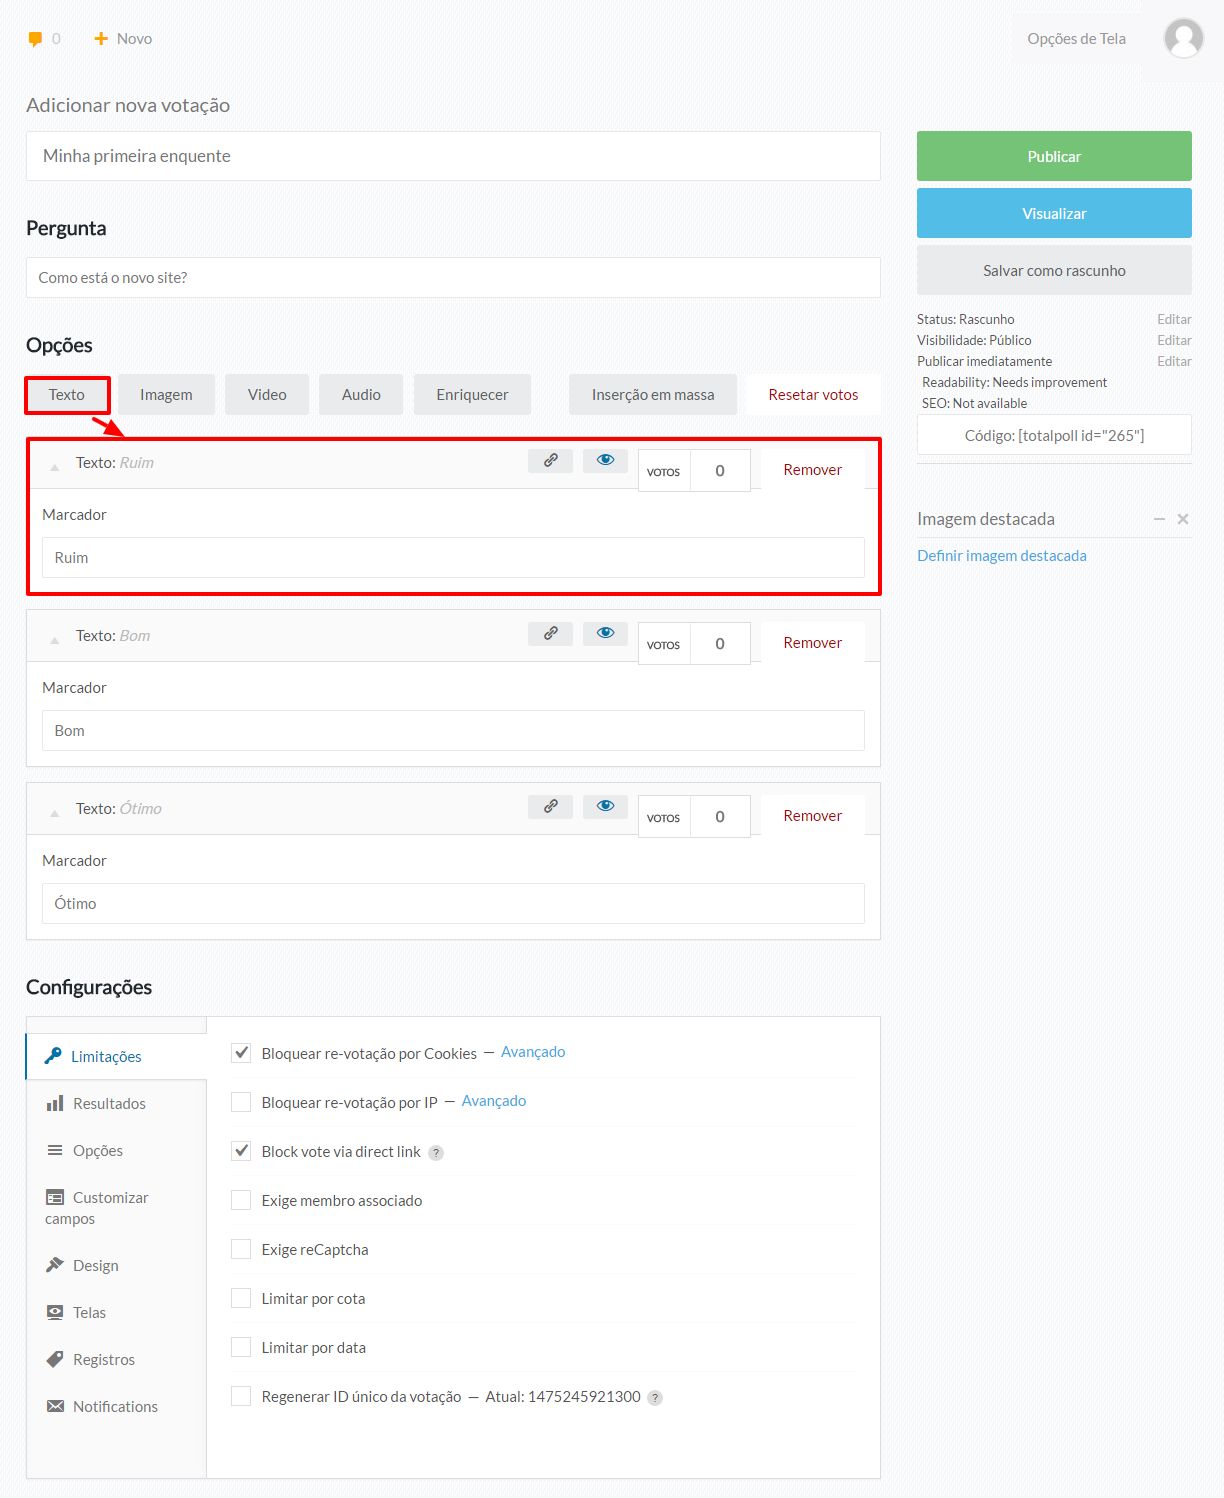Open the Limitações settings tab

coord(116,1056)
